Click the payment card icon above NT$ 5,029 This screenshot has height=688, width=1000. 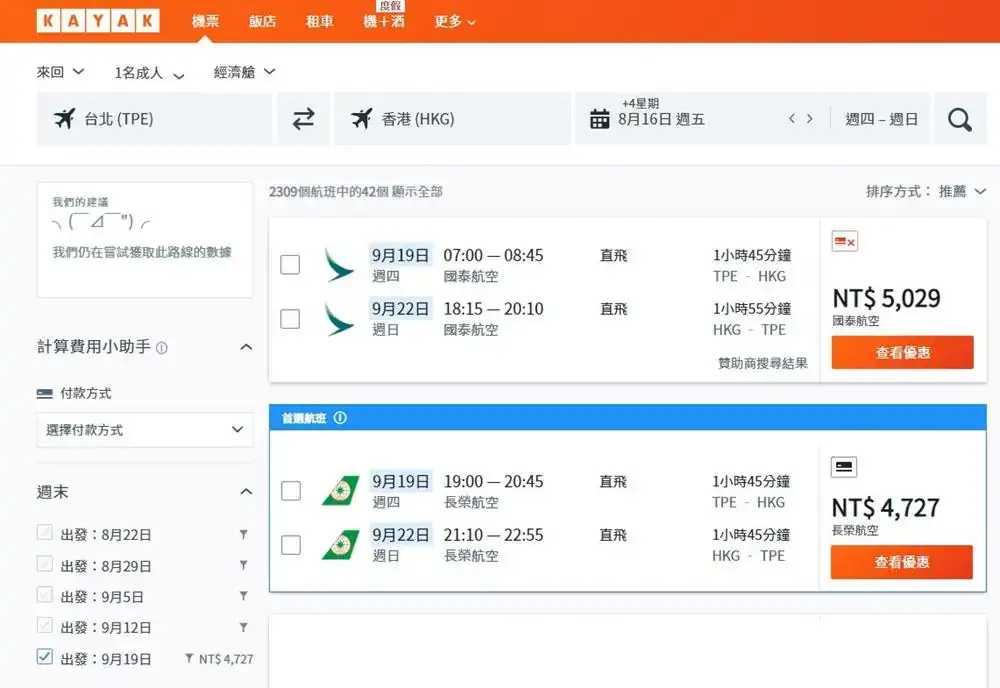(844, 242)
